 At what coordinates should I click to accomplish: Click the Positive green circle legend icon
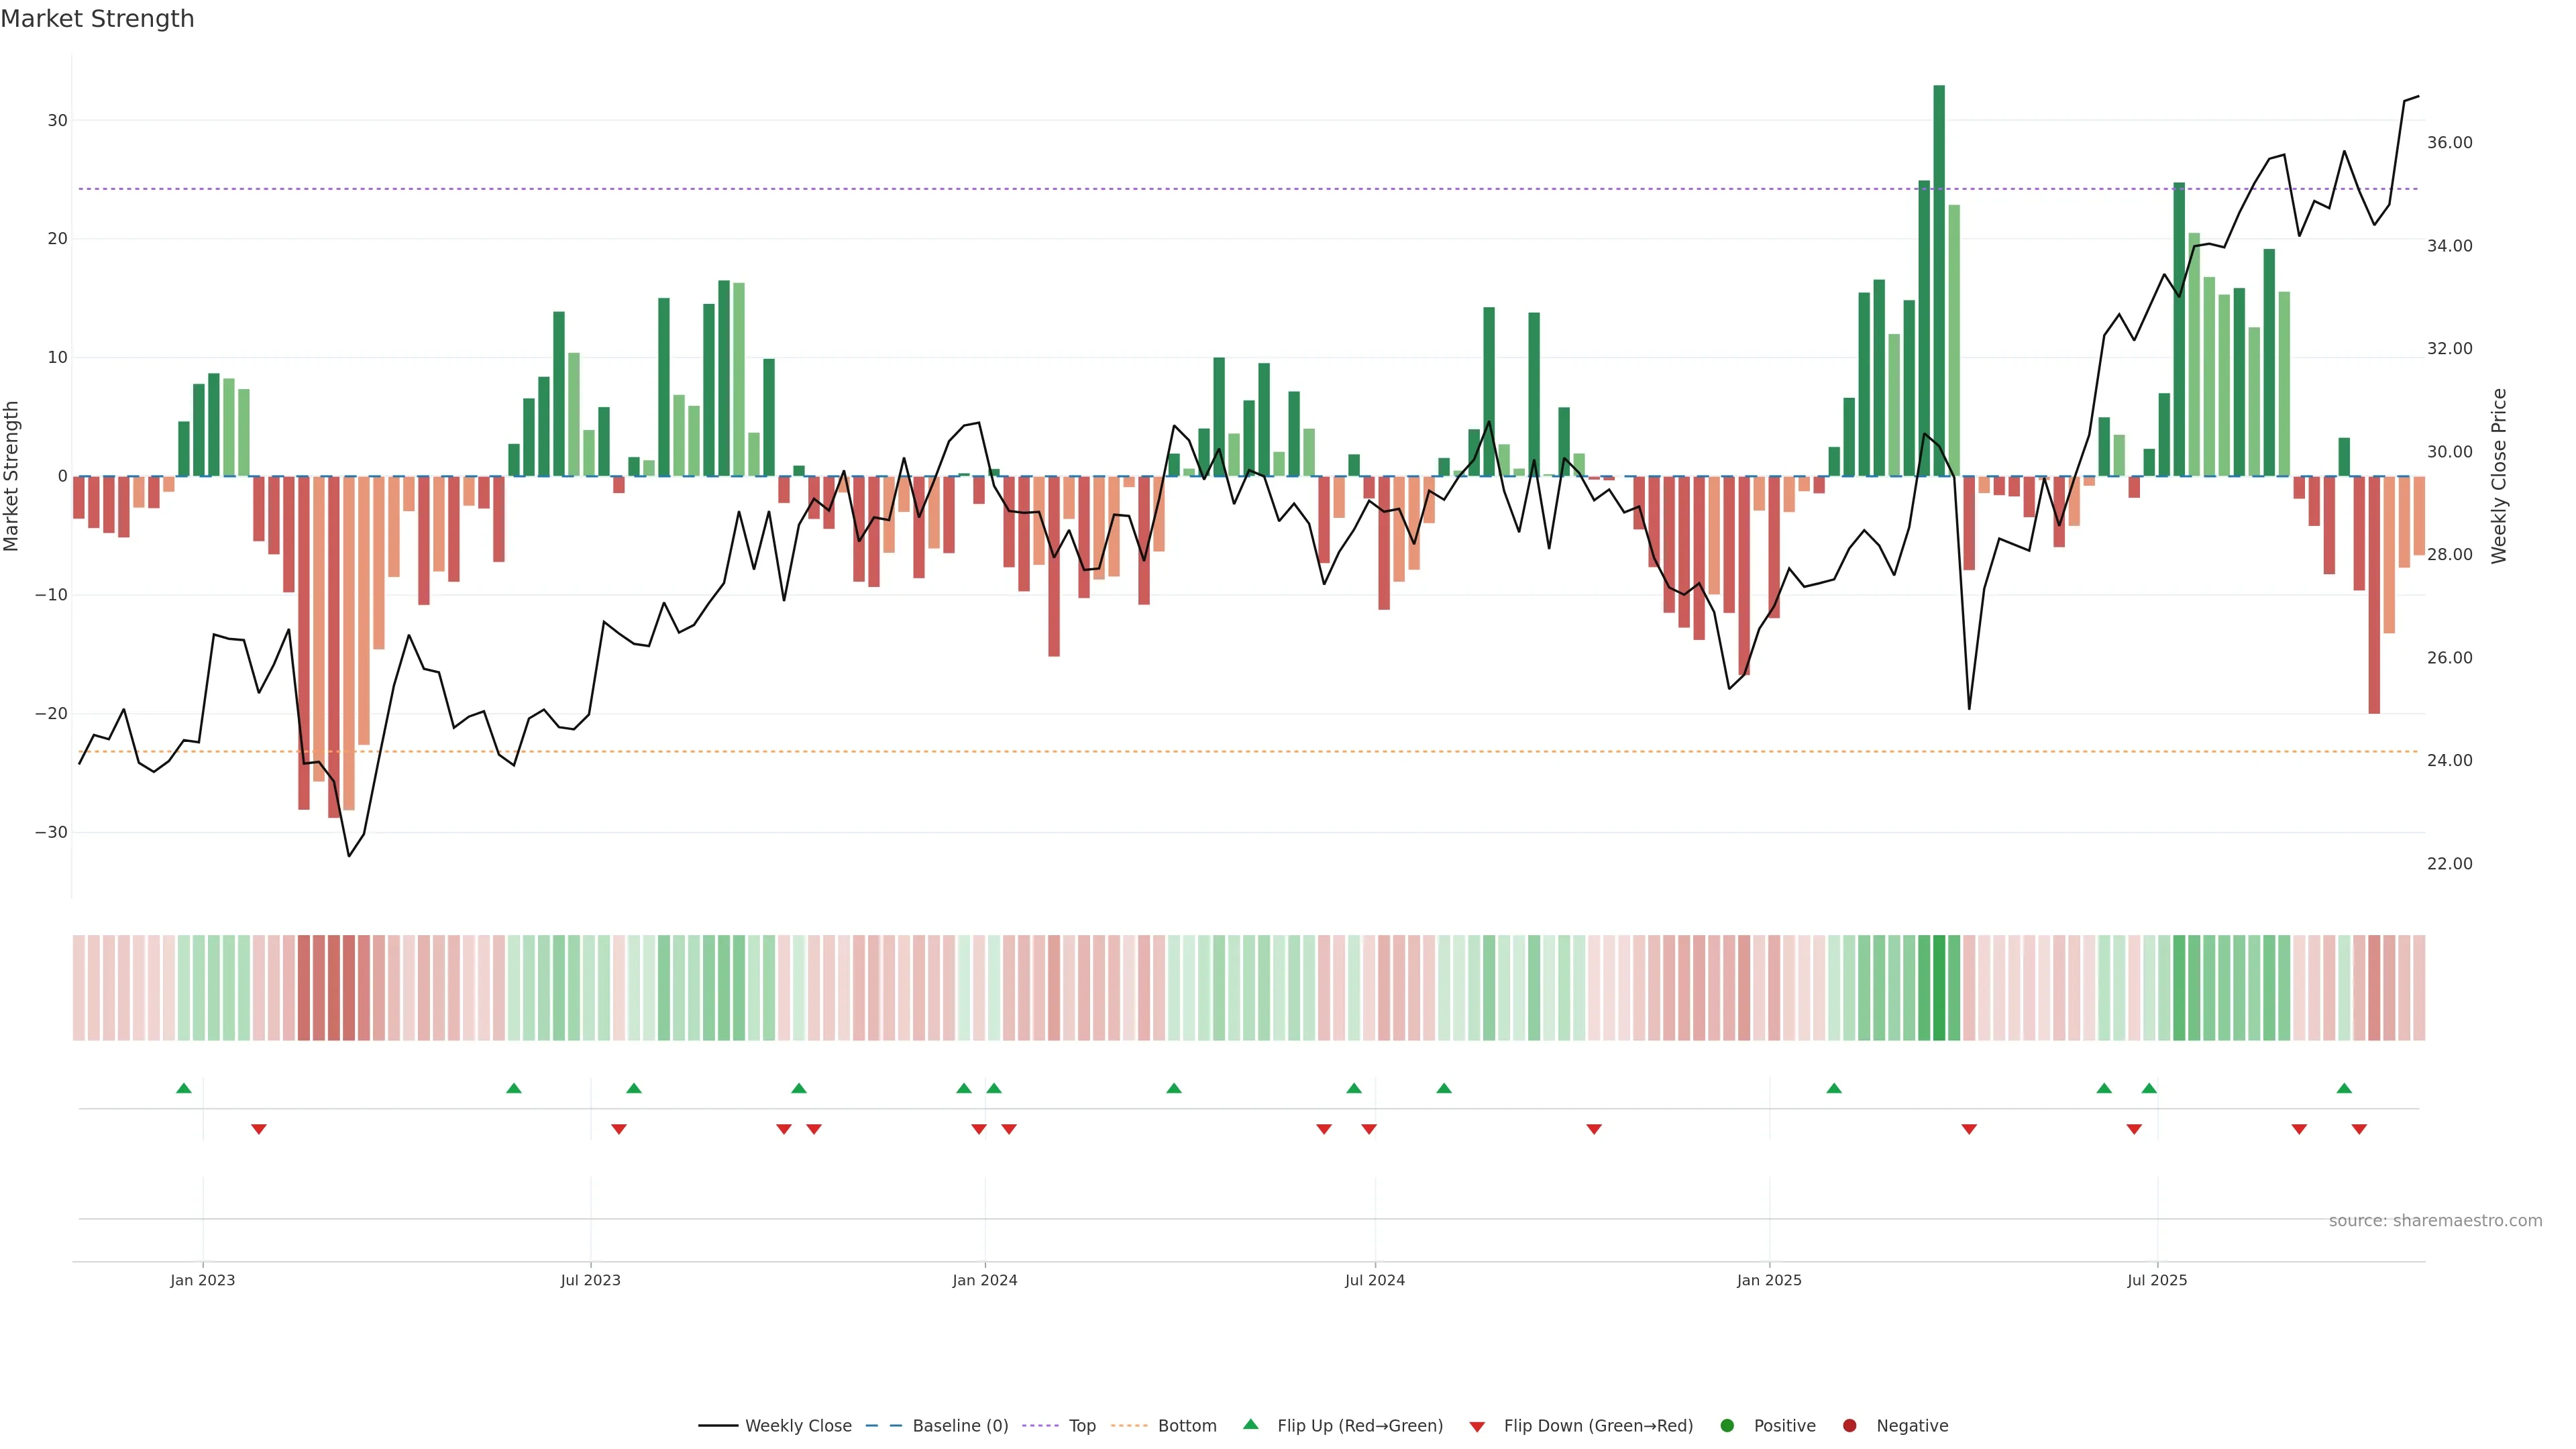click(1727, 1426)
